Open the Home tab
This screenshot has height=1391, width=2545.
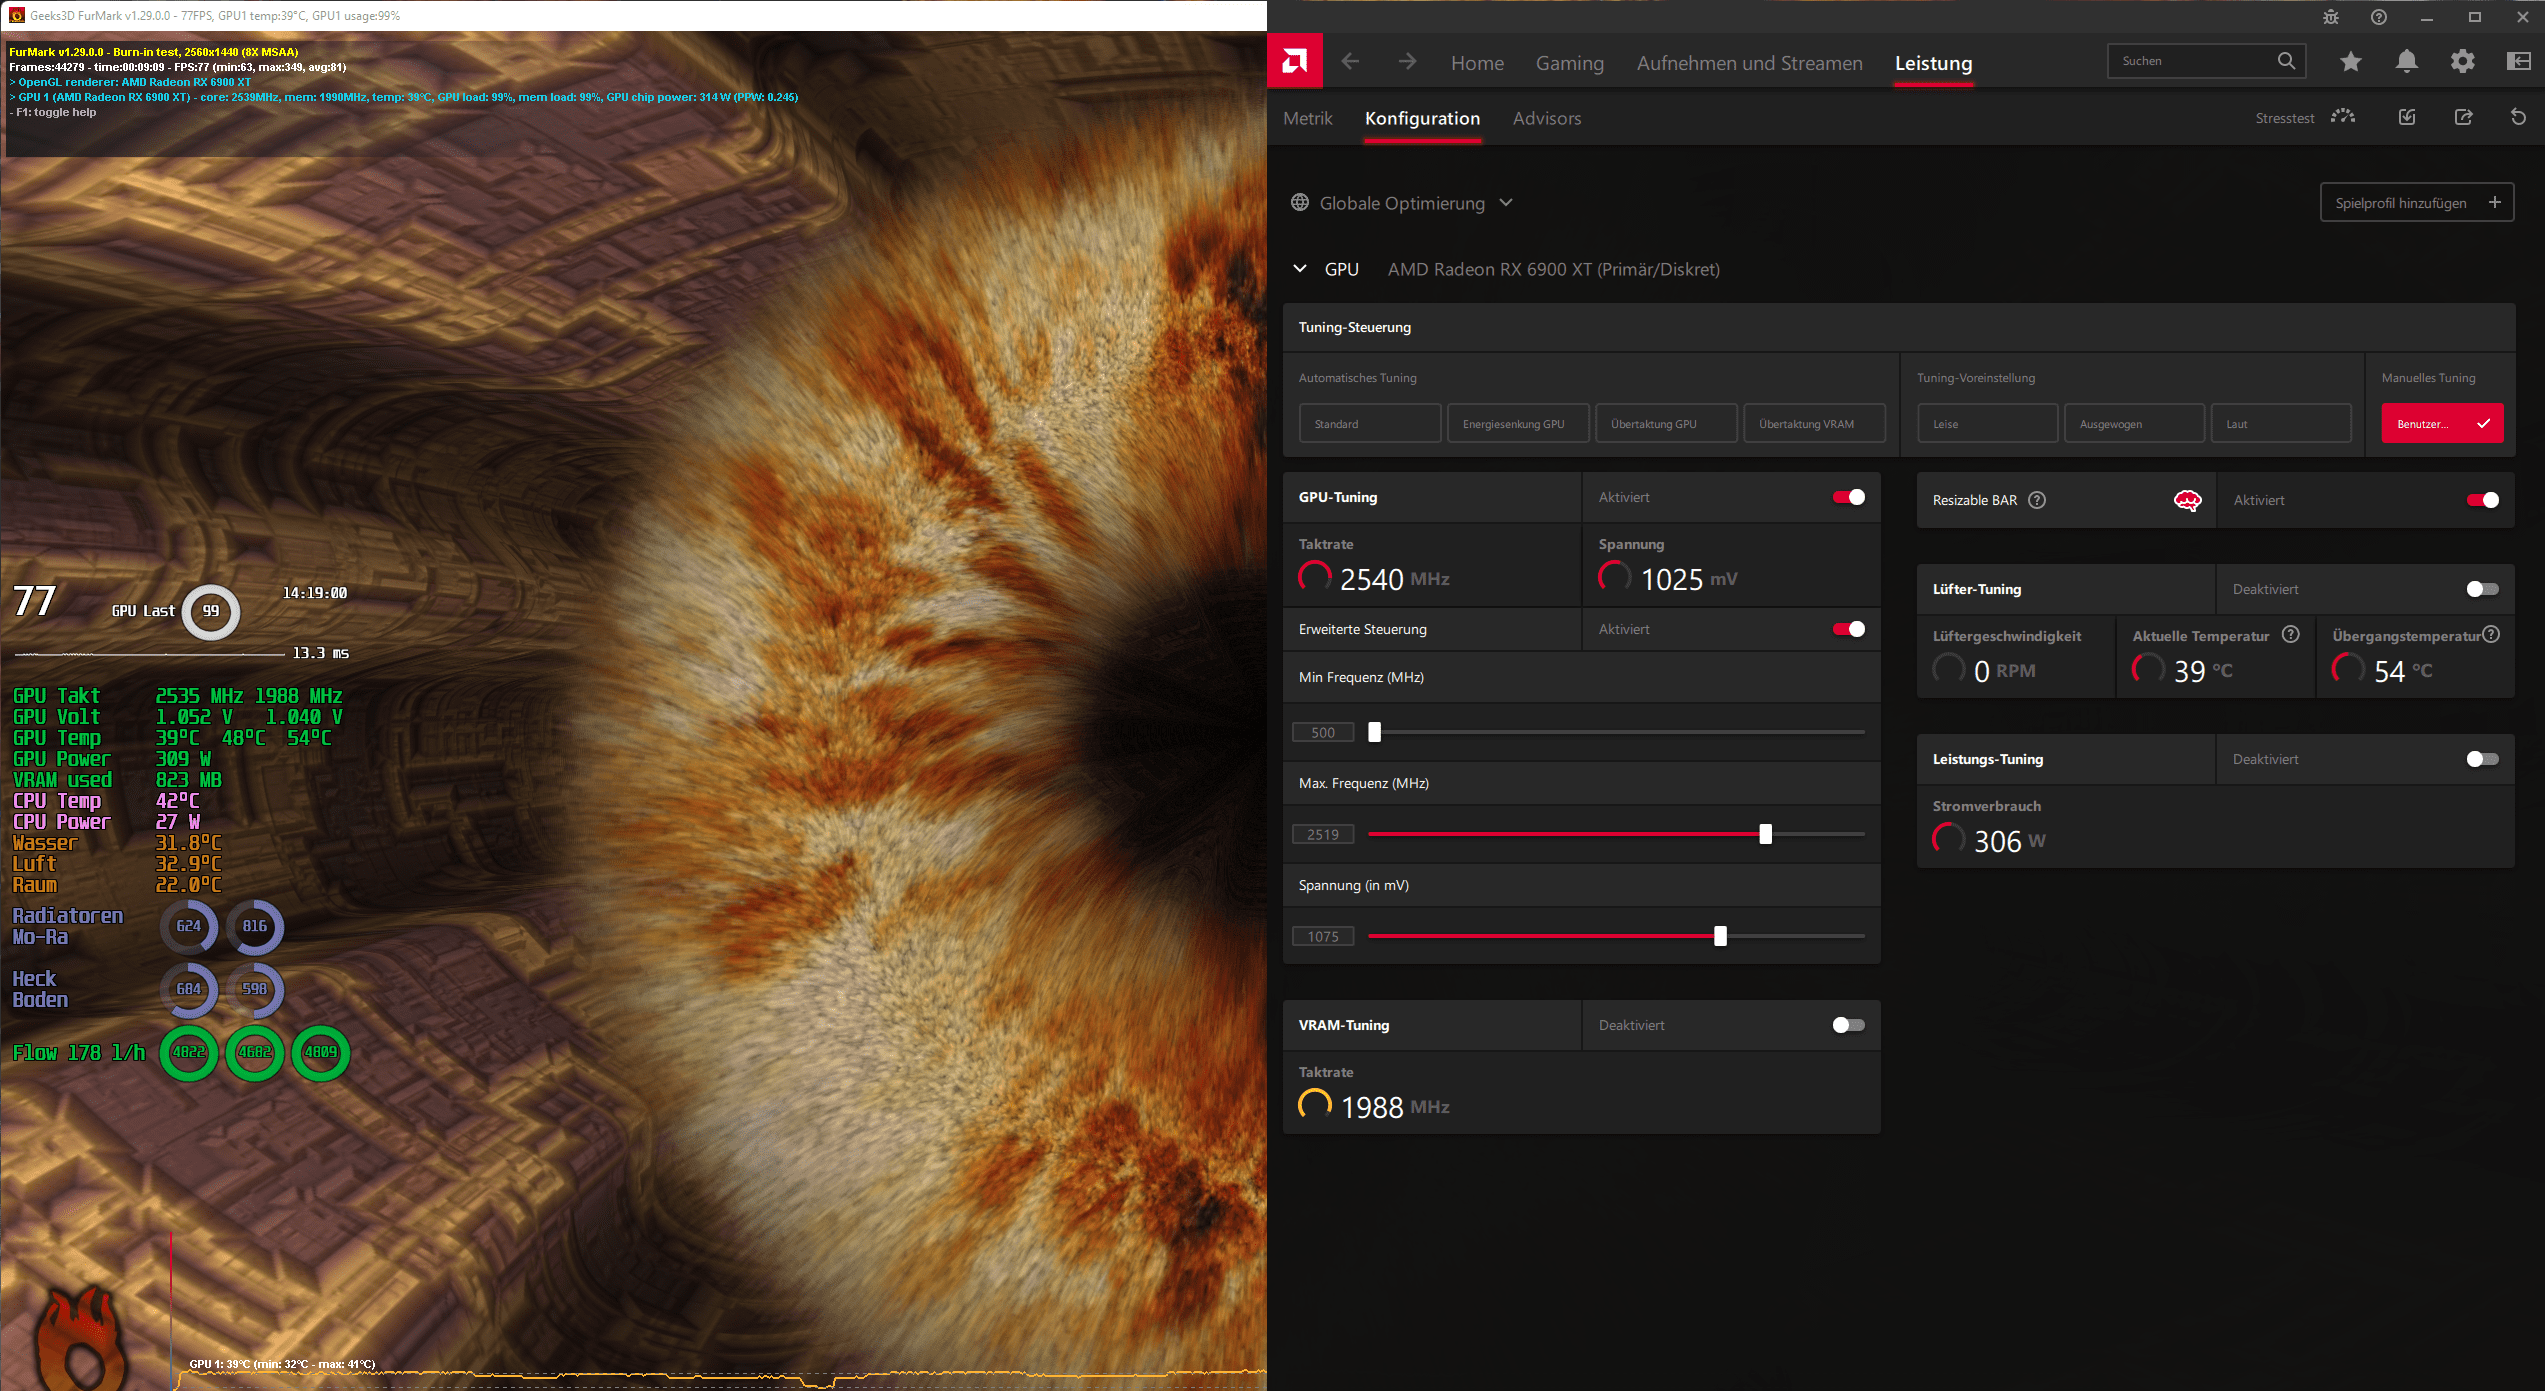click(1477, 63)
